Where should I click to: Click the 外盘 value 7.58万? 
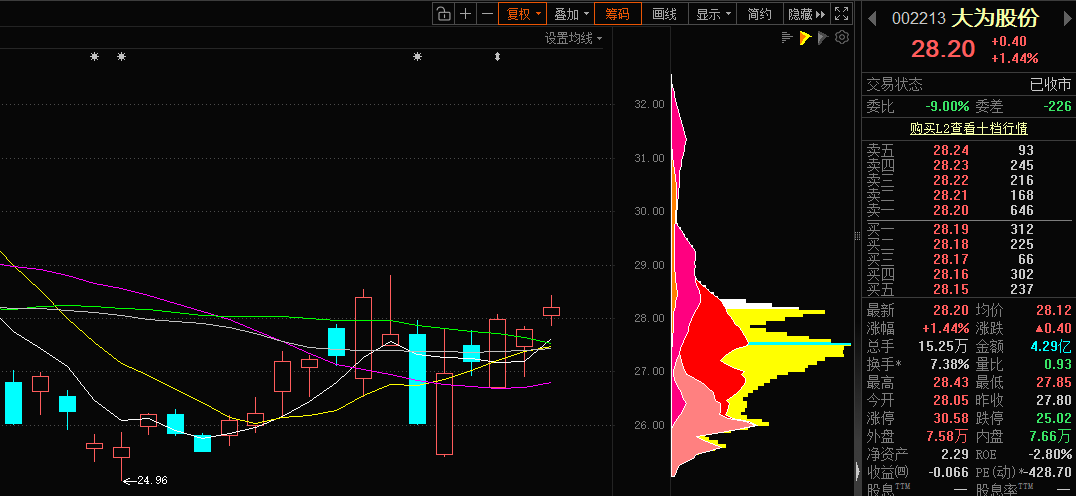coord(948,436)
